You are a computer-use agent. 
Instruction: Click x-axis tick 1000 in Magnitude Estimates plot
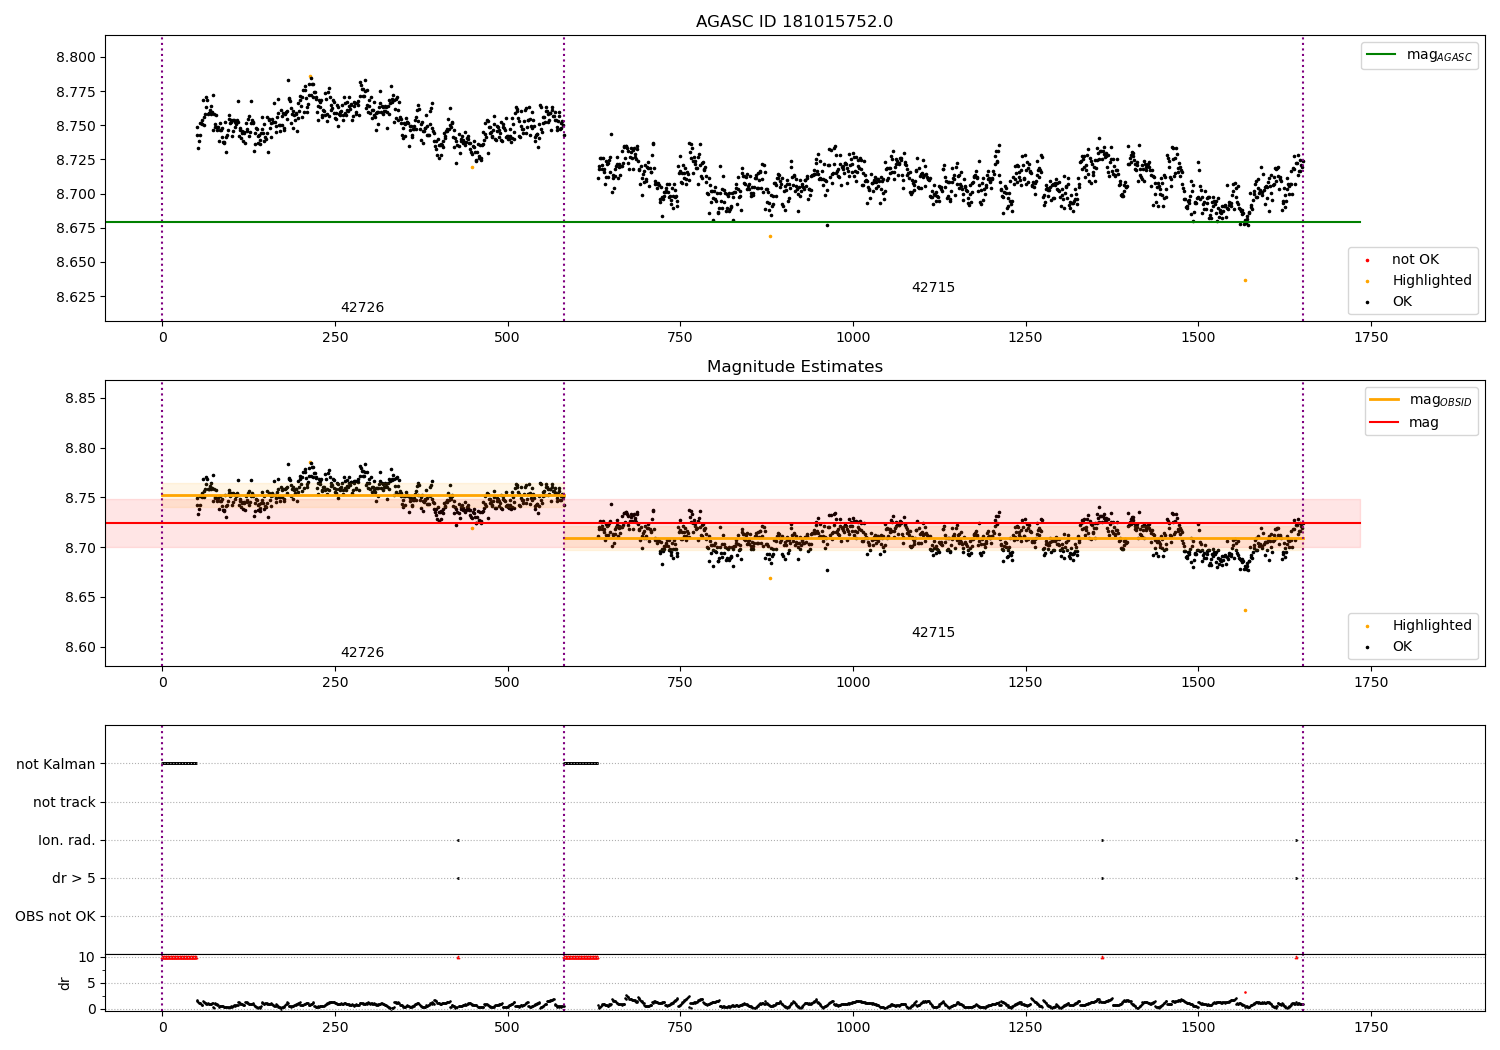(x=853, y=683)
